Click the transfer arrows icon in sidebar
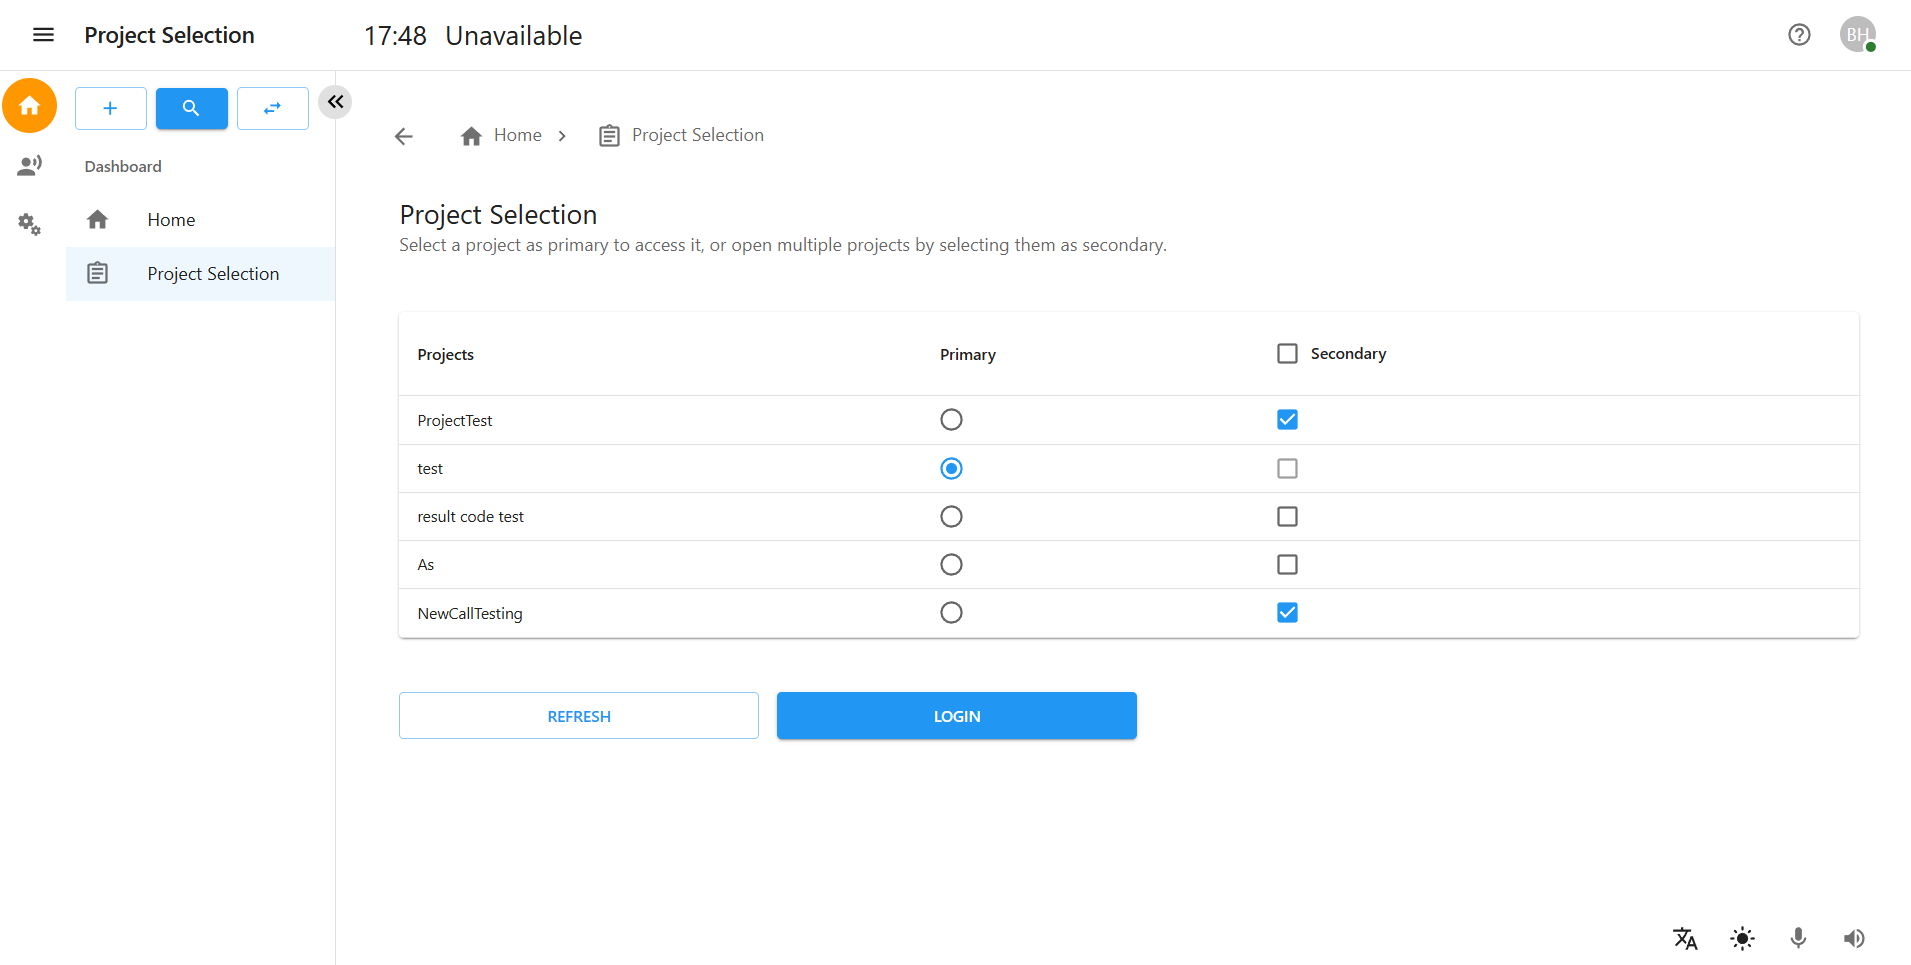This screenshot has width=1911, height=965. point(272,108)
